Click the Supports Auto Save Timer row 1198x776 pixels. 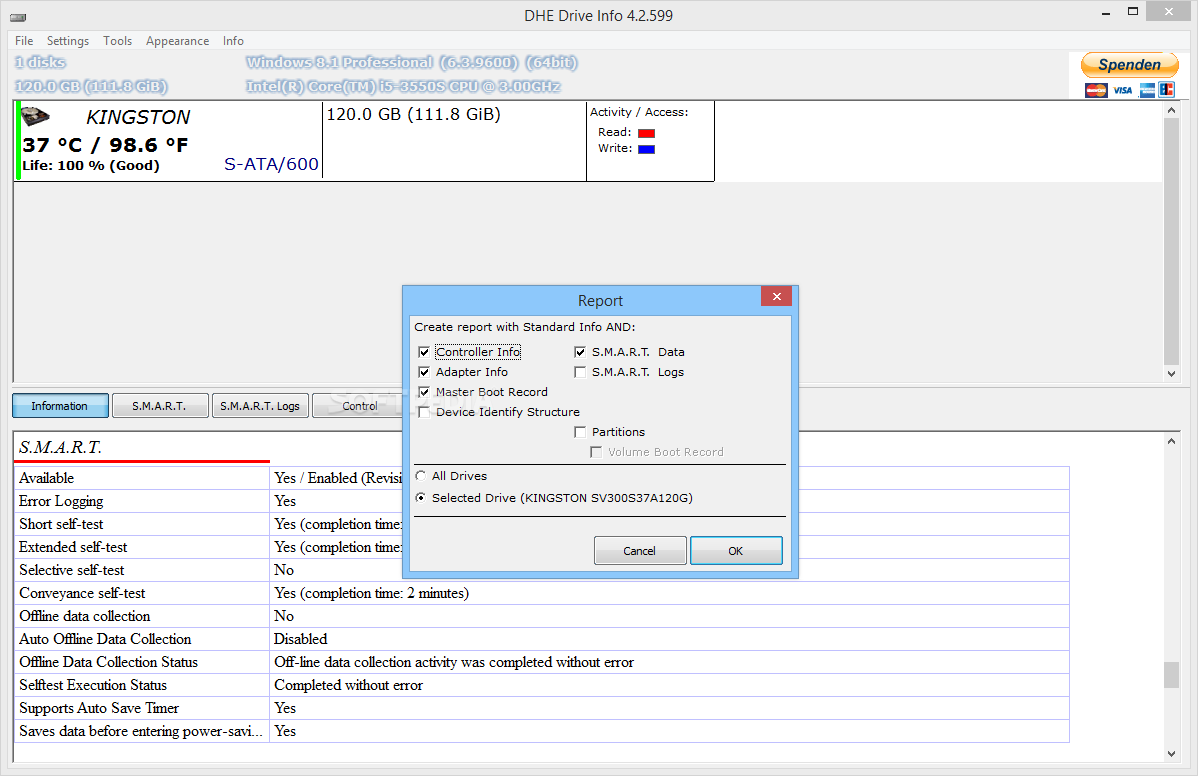[x=542, y=708]
